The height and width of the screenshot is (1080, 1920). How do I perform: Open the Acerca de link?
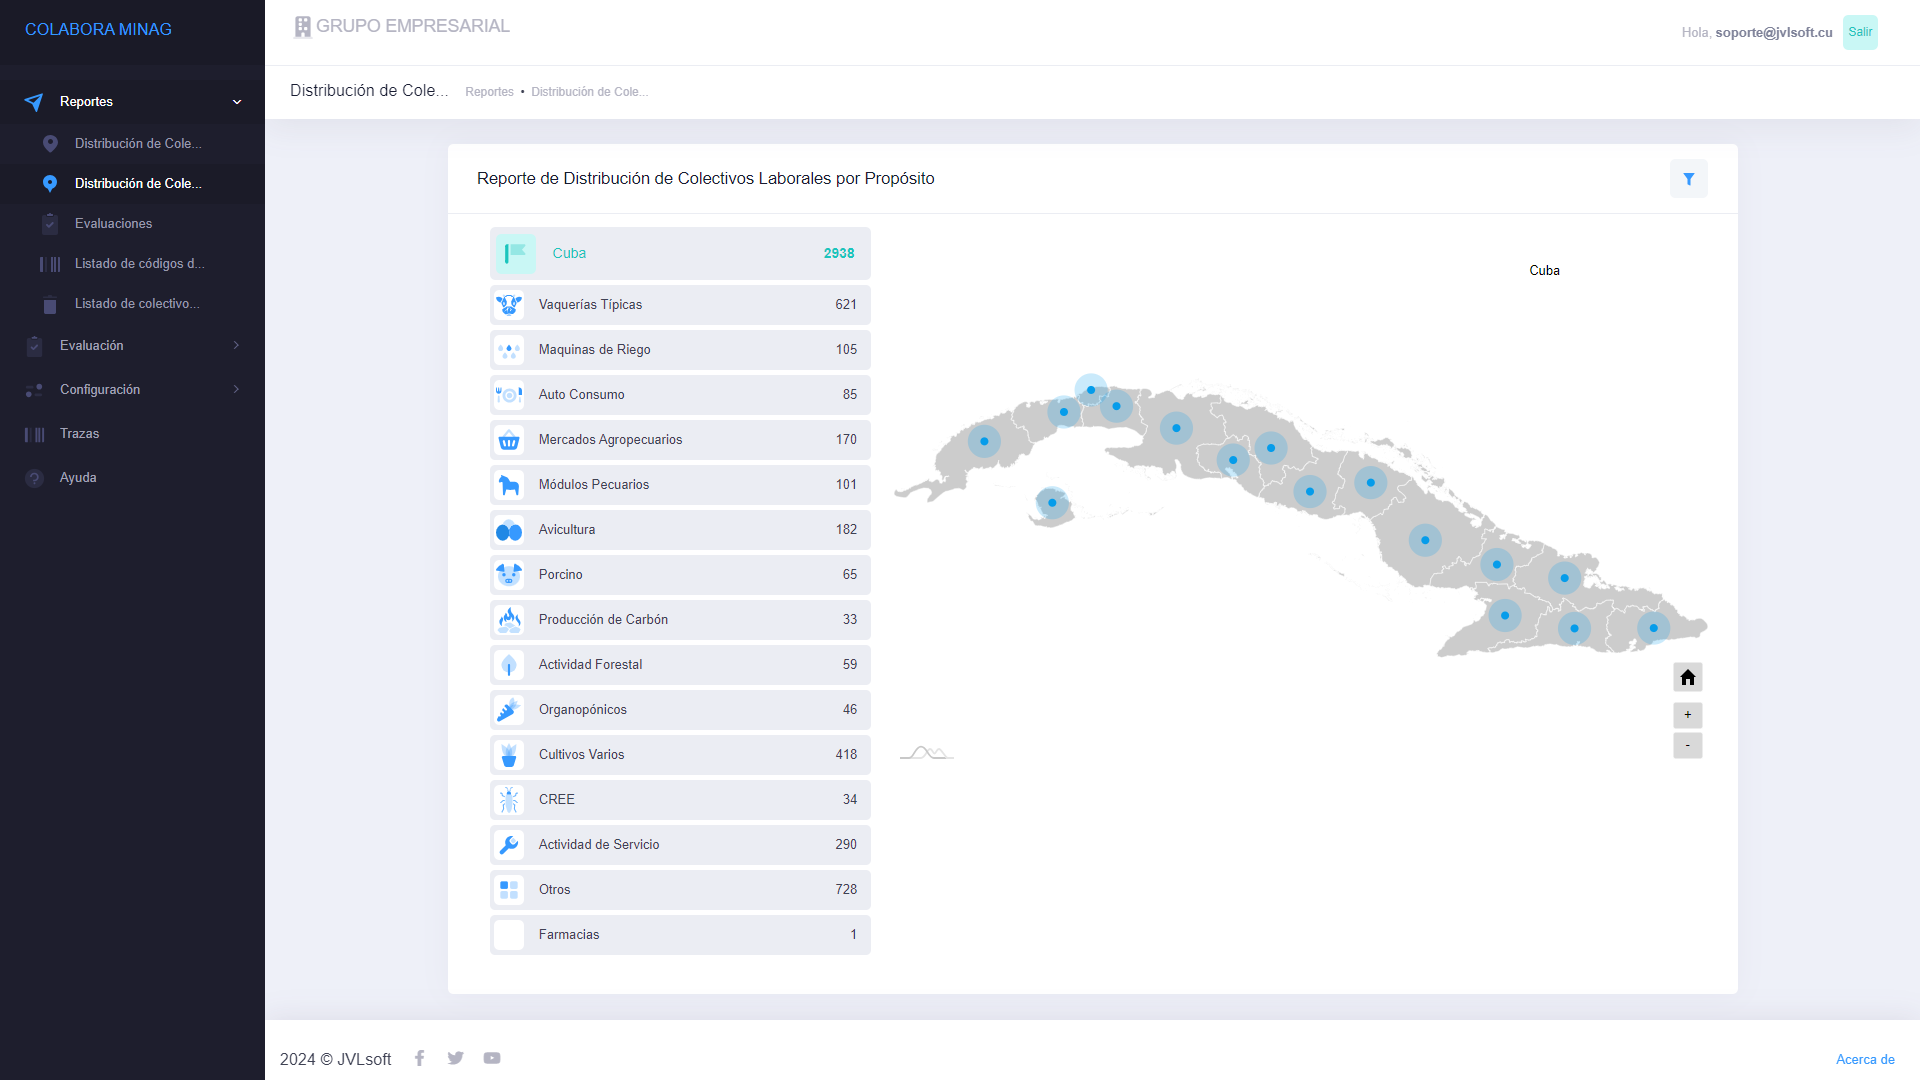click(1864, 1059)
